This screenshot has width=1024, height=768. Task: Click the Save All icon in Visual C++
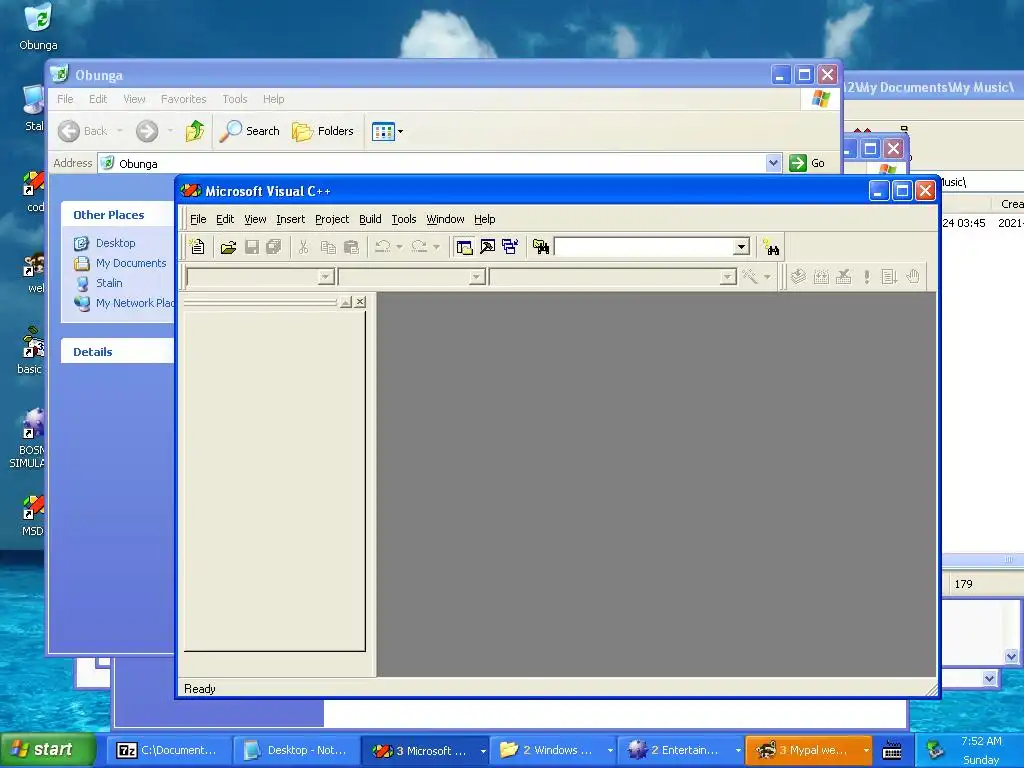274,247
